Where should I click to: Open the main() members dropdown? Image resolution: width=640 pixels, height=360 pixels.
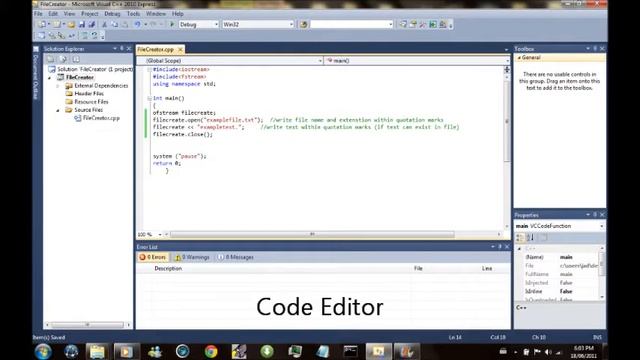(x=507, y=61)
